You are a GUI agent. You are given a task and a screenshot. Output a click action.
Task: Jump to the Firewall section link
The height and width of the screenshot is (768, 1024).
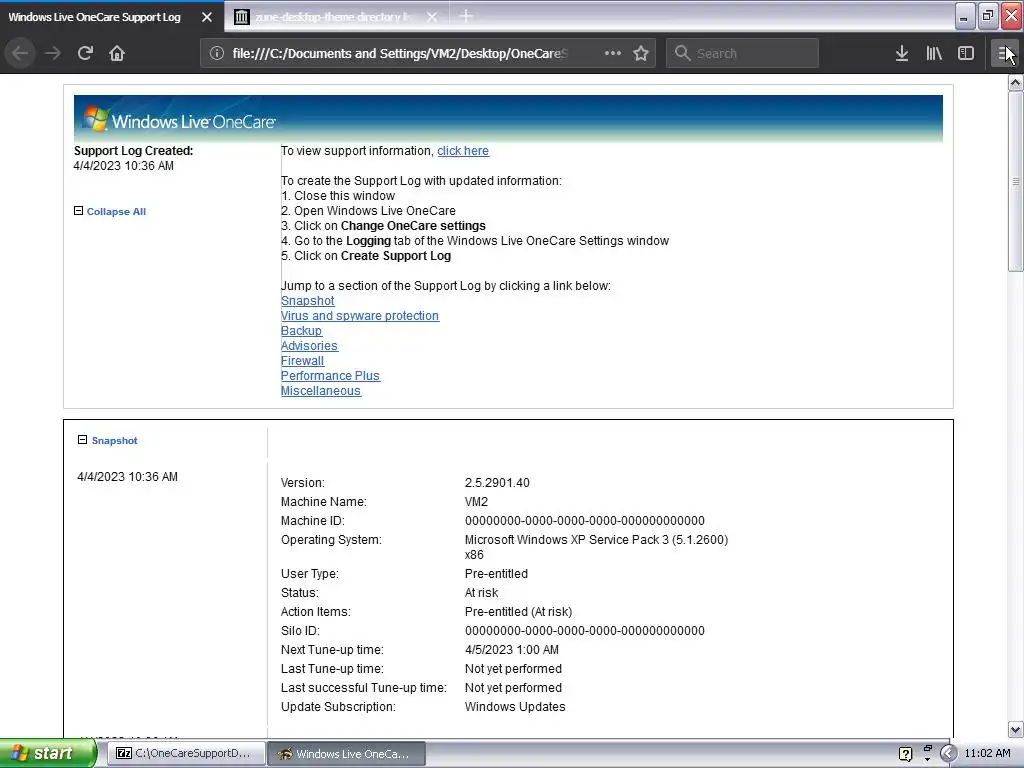[302, 361]
